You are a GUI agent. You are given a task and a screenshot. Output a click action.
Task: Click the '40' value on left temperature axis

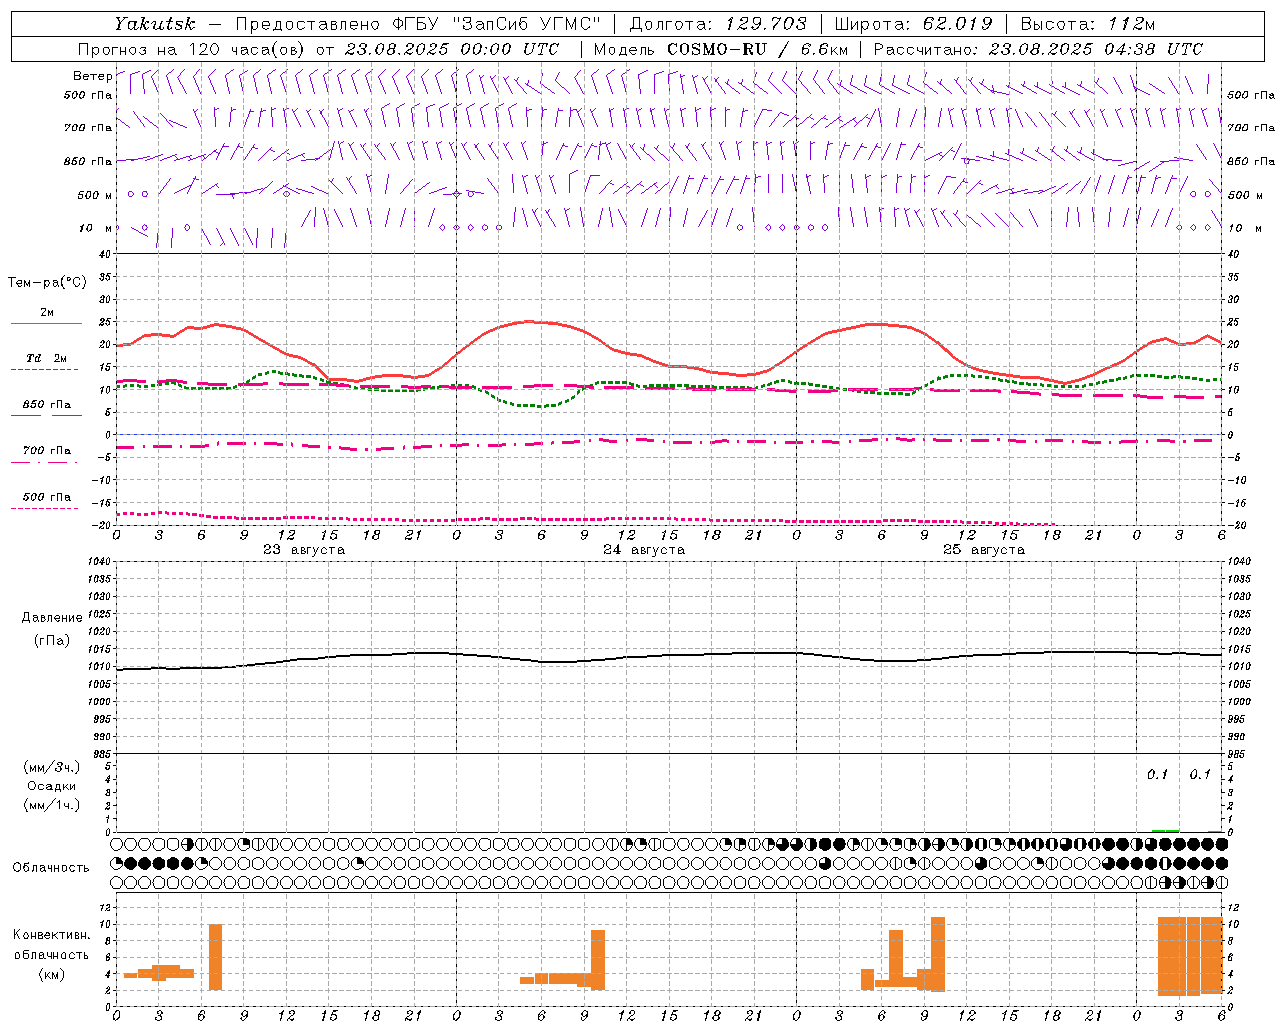(x=106, y=254)
